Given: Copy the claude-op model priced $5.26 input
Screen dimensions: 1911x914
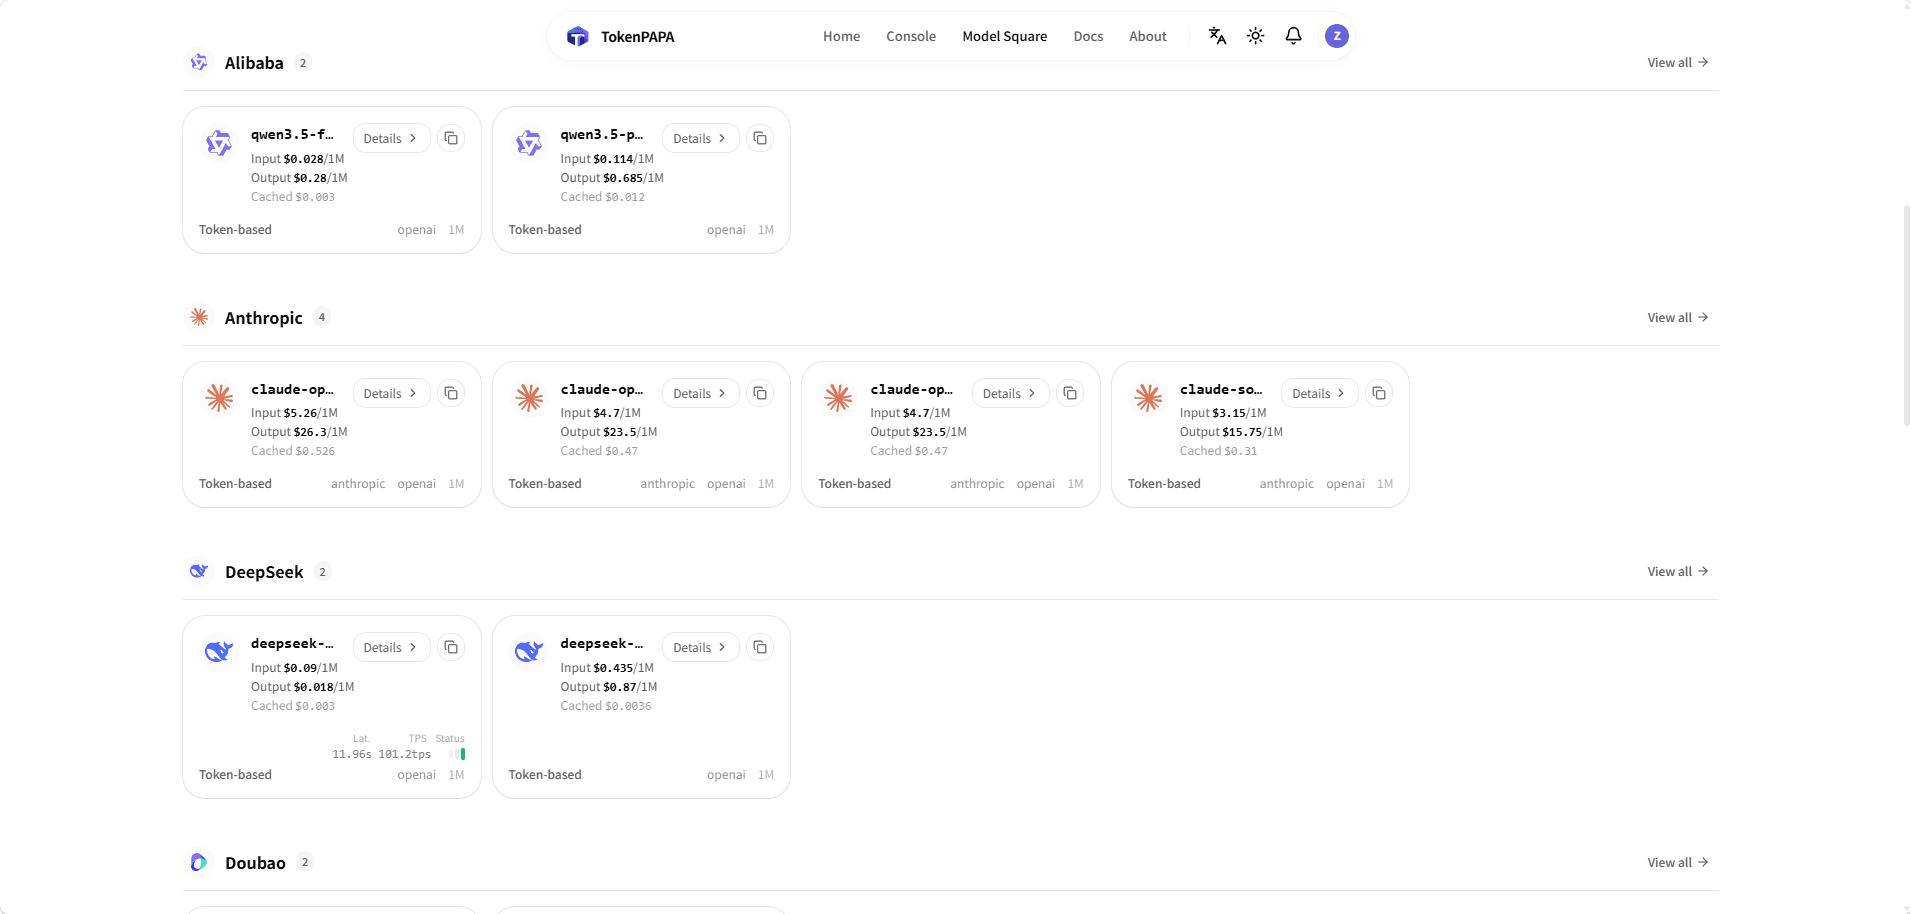Looking at the screenshot, I should 451,393.
